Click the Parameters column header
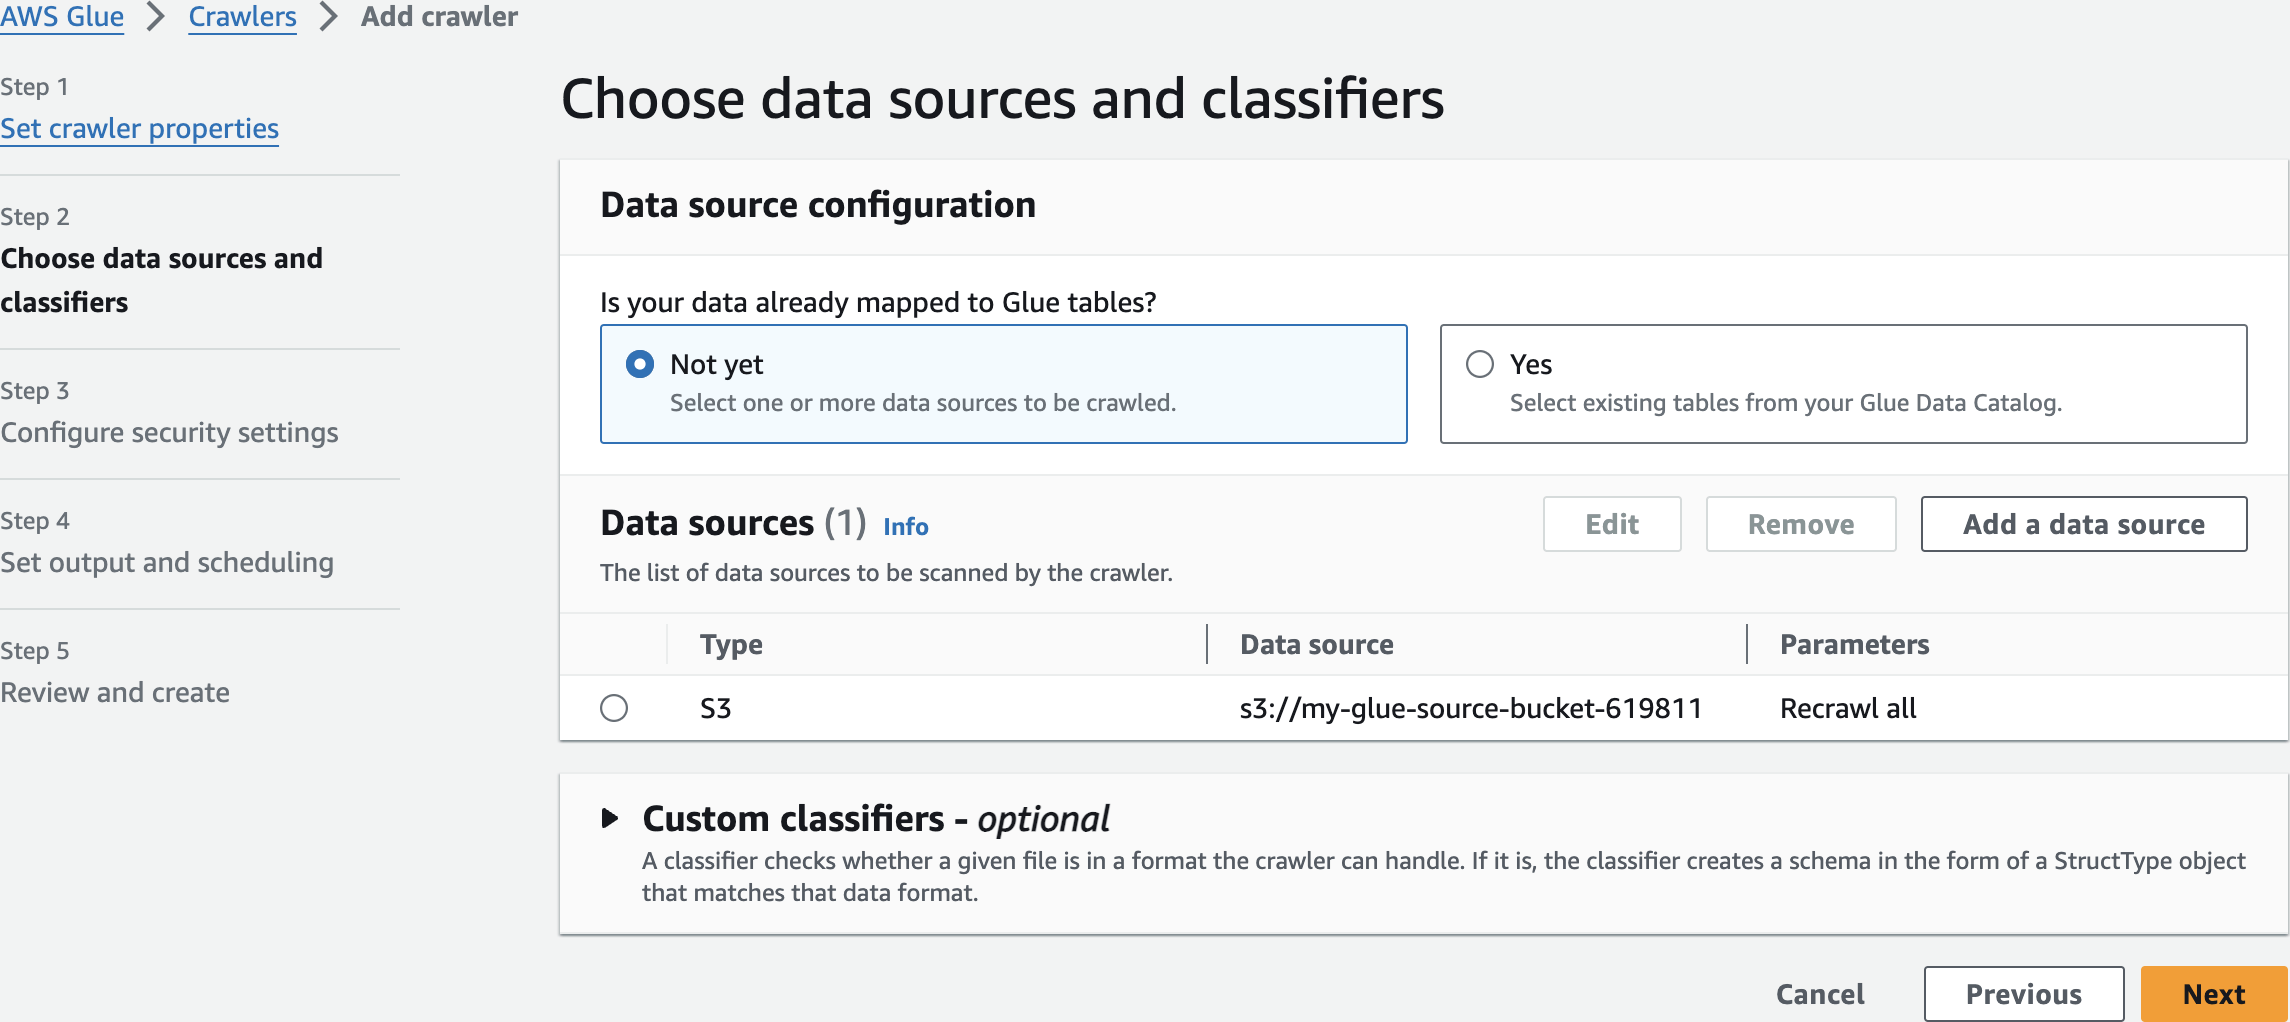Image resolution: width=2290 pixels, height=1022 pixels. pos(1854,645)
